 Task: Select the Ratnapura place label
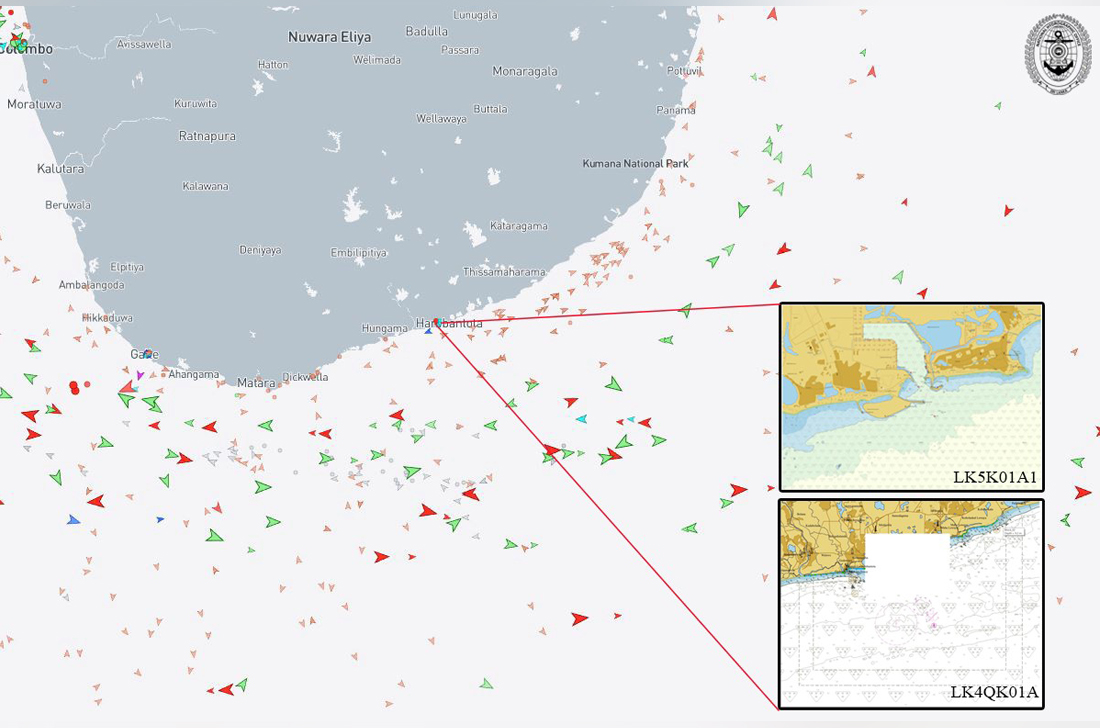(x=207, y=135)
